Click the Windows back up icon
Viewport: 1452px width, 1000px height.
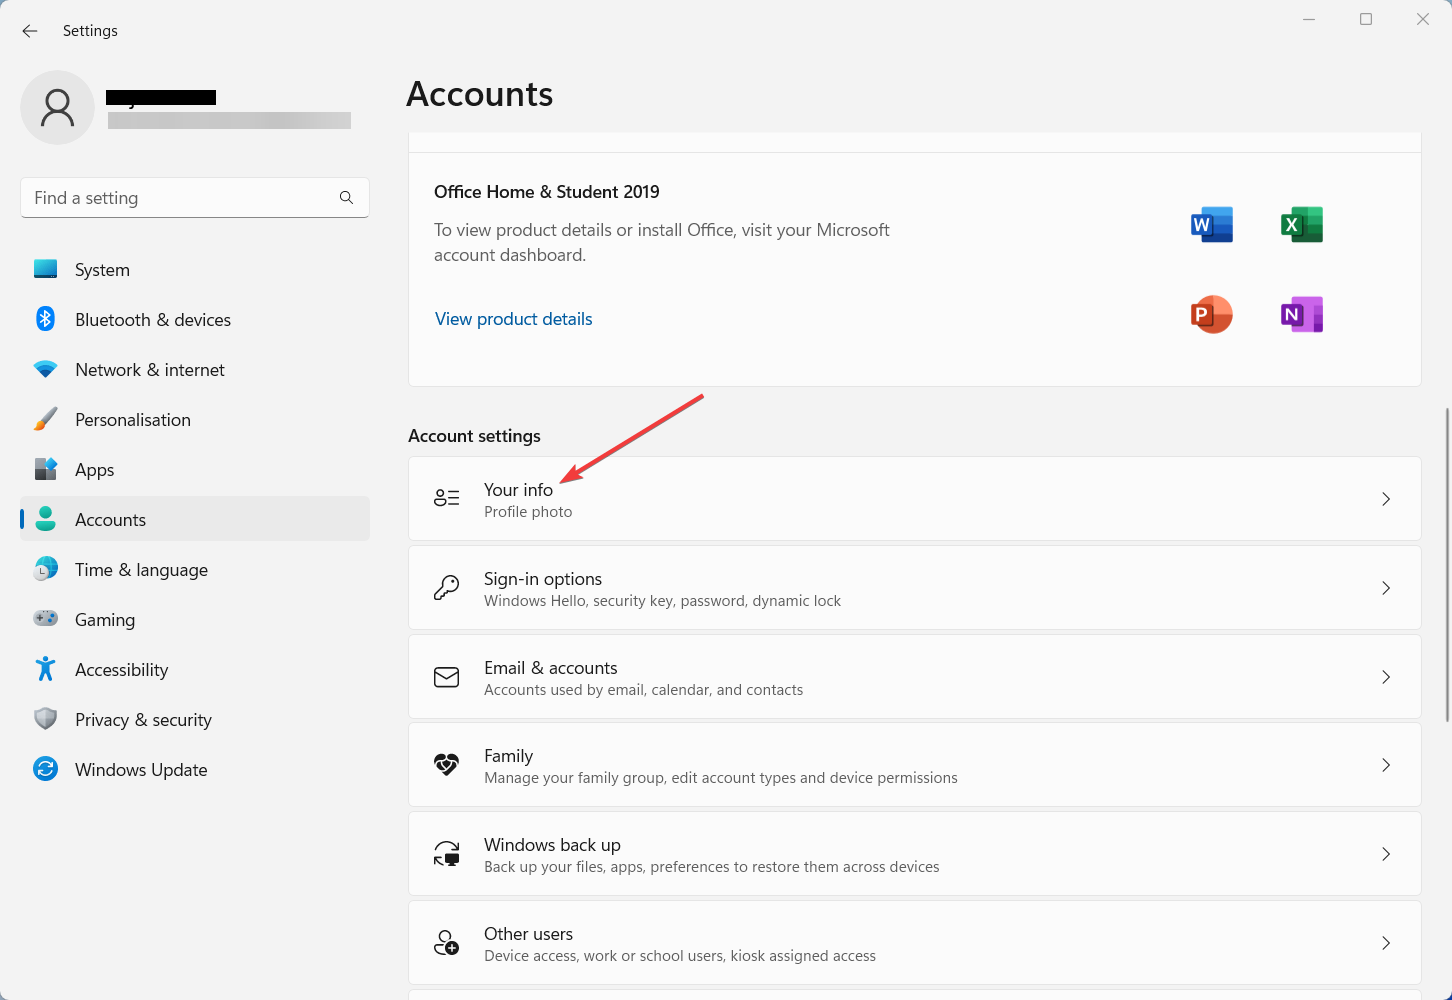click(x=446, y=853)
